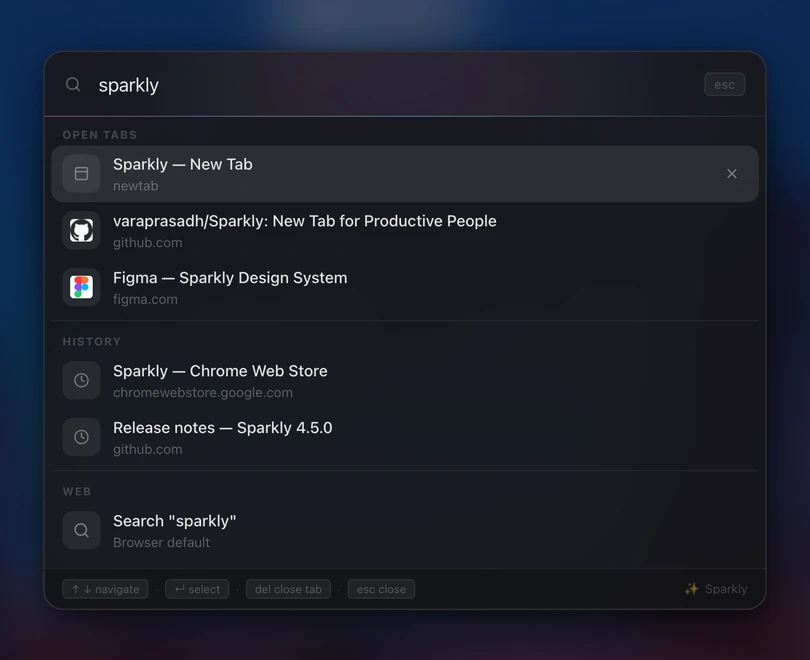
Task: Click clock icon beside Release notes entry
Action: 81,437
